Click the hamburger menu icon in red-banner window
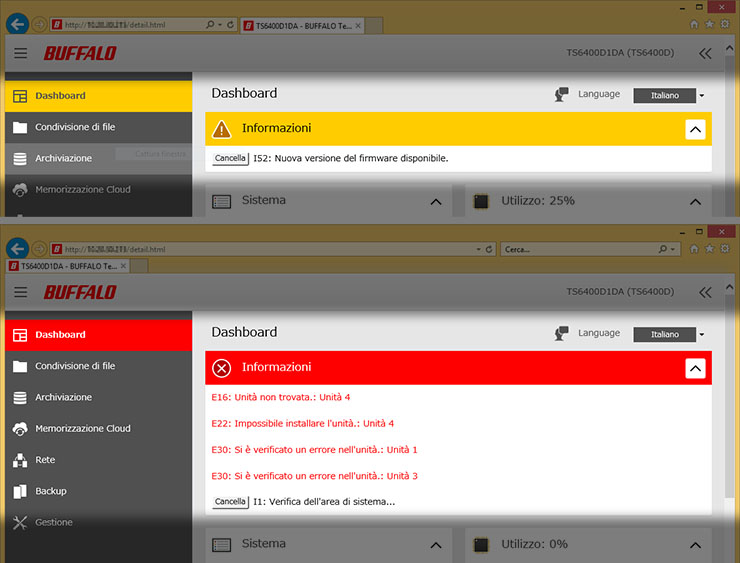Viewport: 740px width, 563px height. (20, 292)
